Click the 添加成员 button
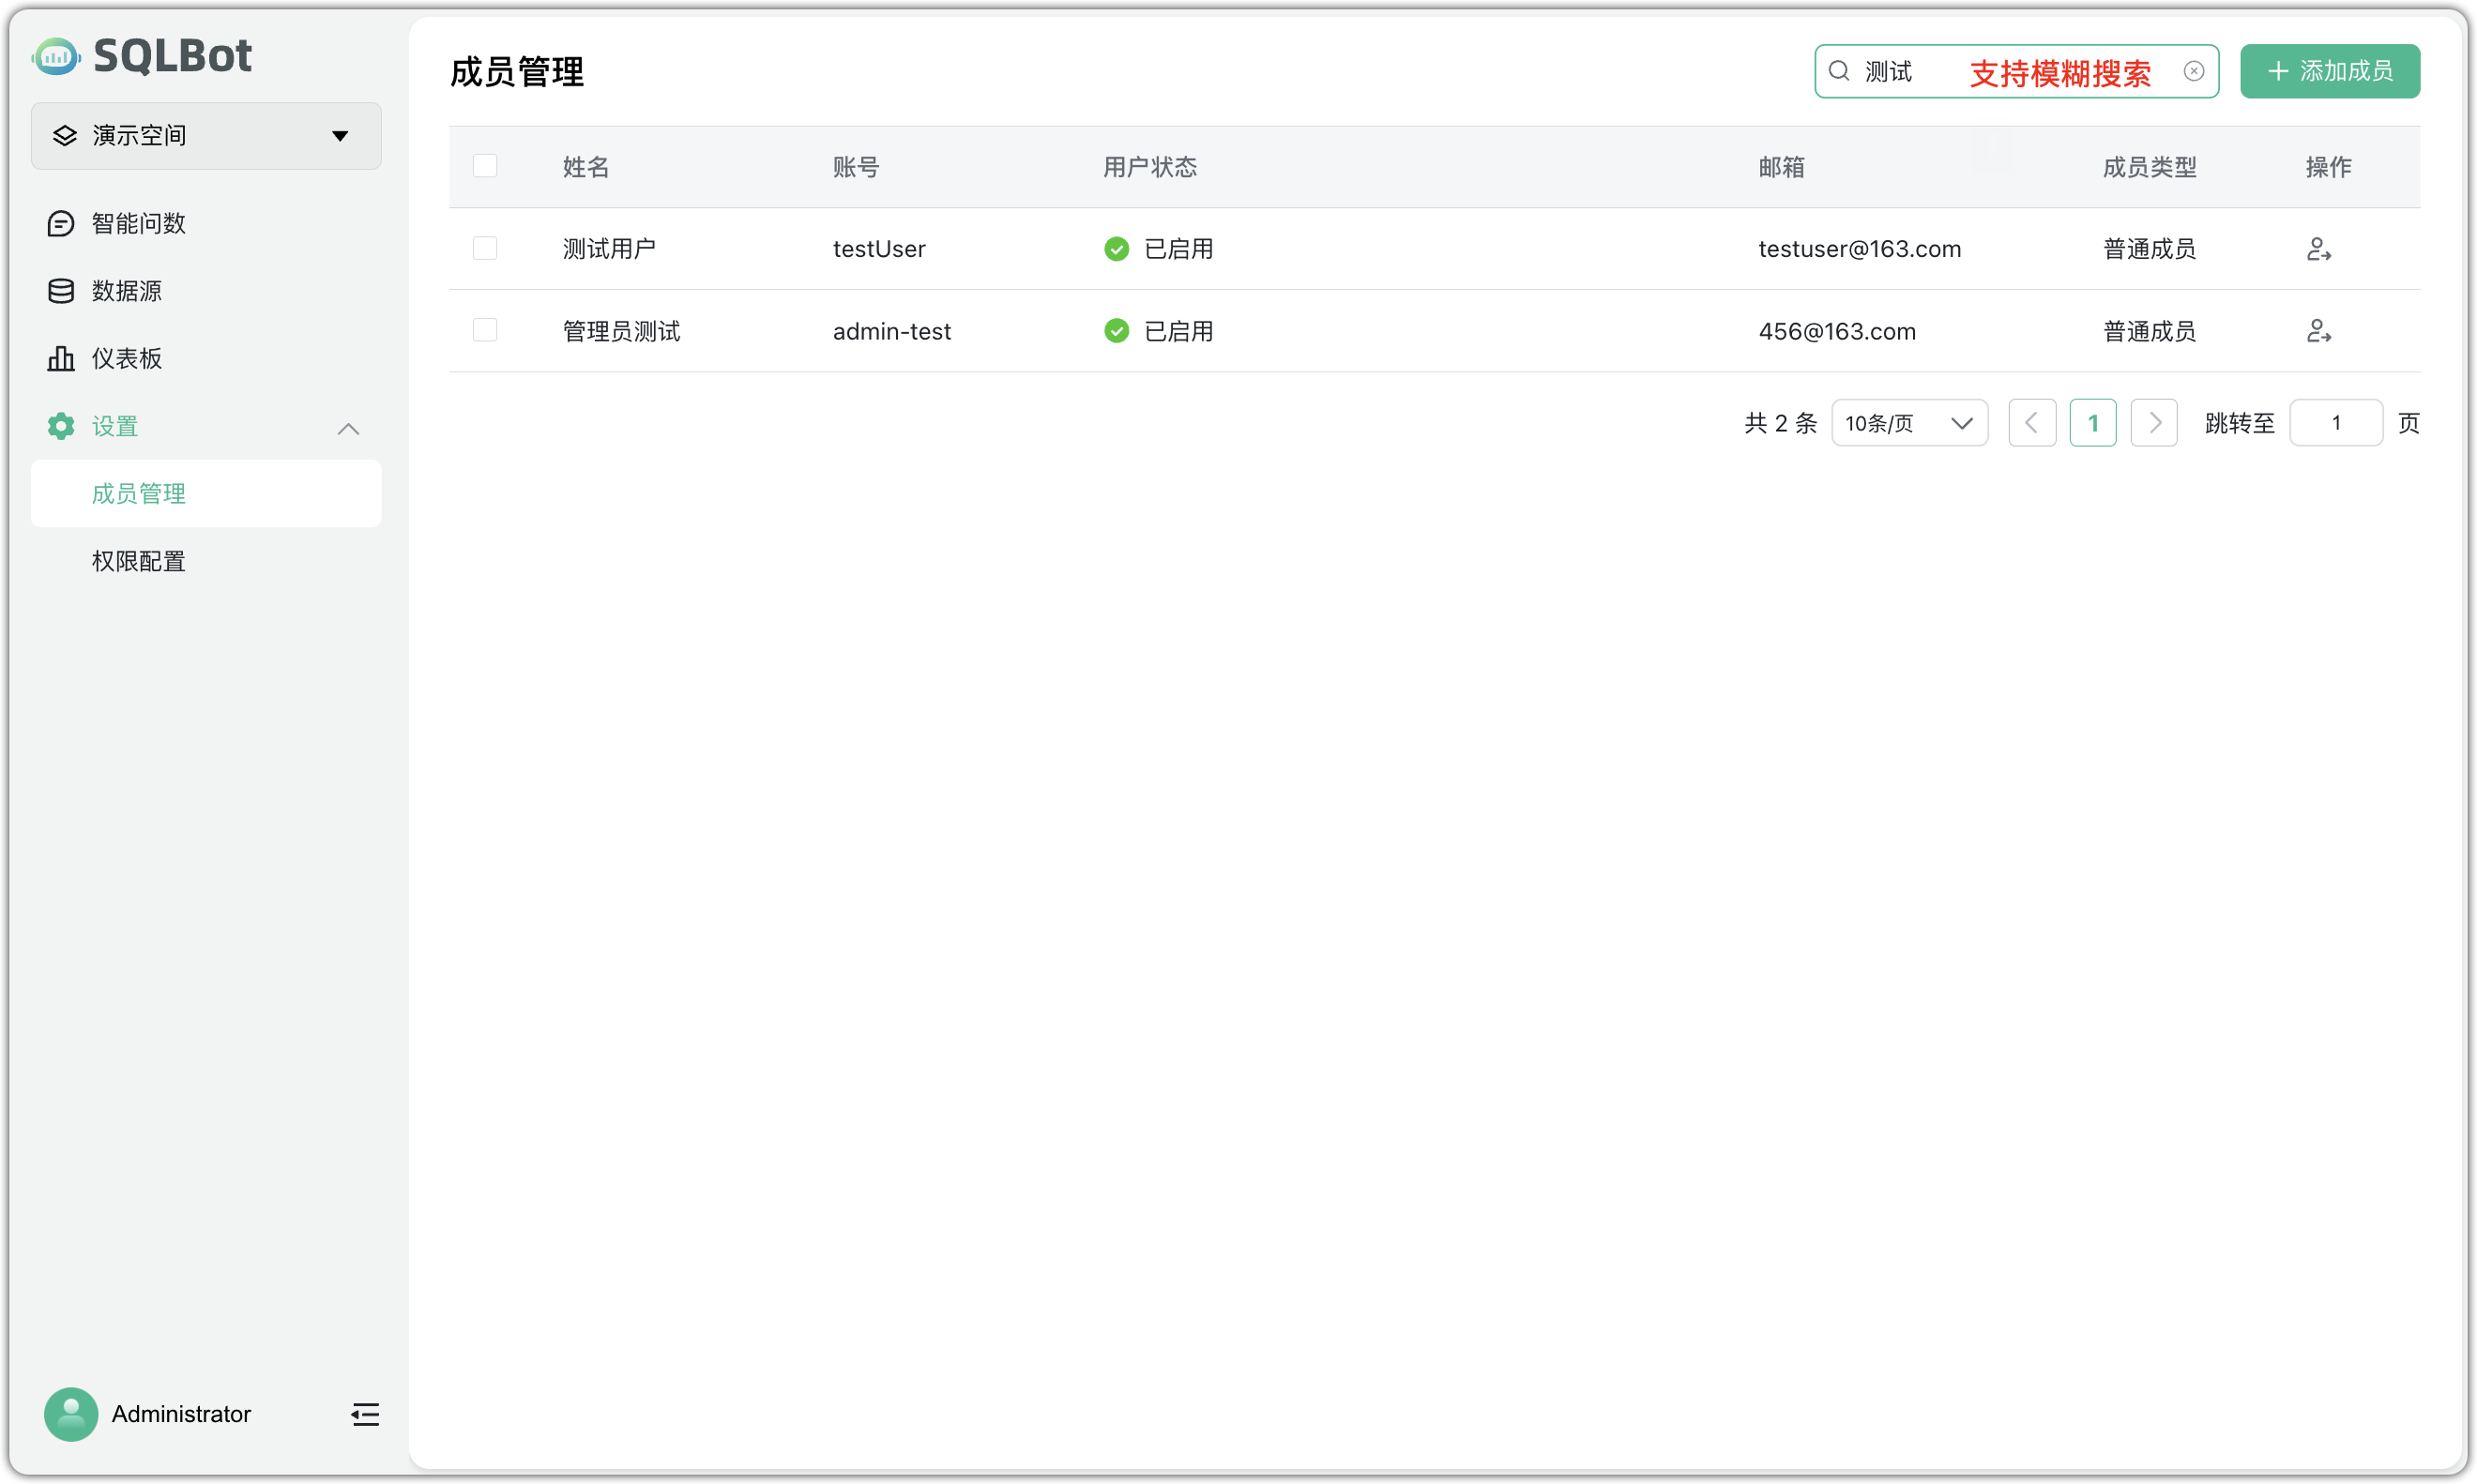Image resolution: width=2477 pixels, height=1484 pixels. click(x=2330, y=71)
